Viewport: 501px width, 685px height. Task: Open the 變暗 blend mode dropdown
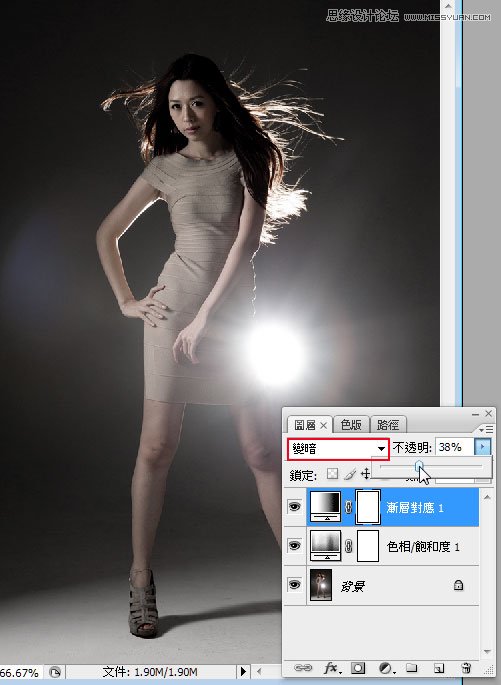pos(338,449)
